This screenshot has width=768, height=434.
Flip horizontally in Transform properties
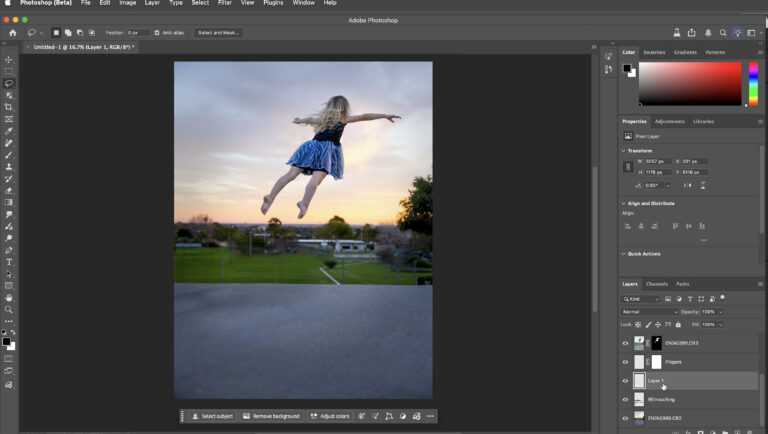[x=688, y=185]
